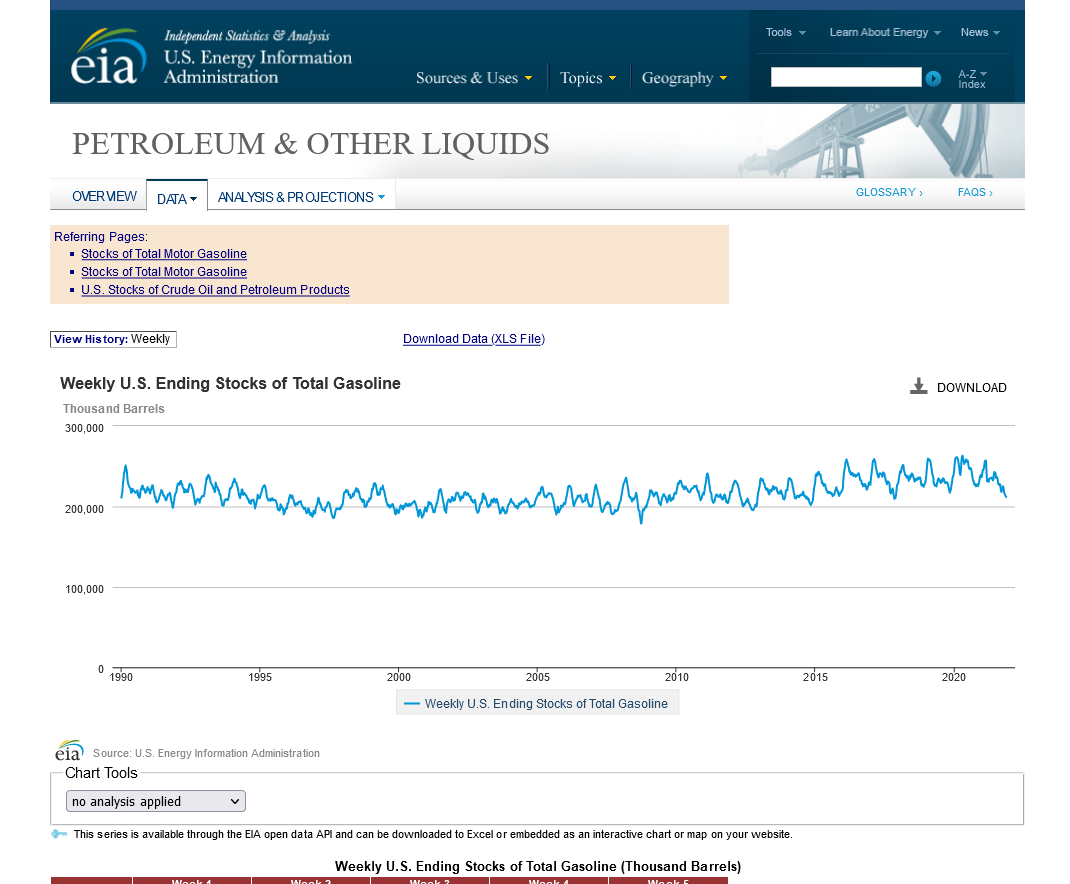The image size is (1070, 884).
Task: Open the Geography dropdown menu
Action: pos(684,78)
